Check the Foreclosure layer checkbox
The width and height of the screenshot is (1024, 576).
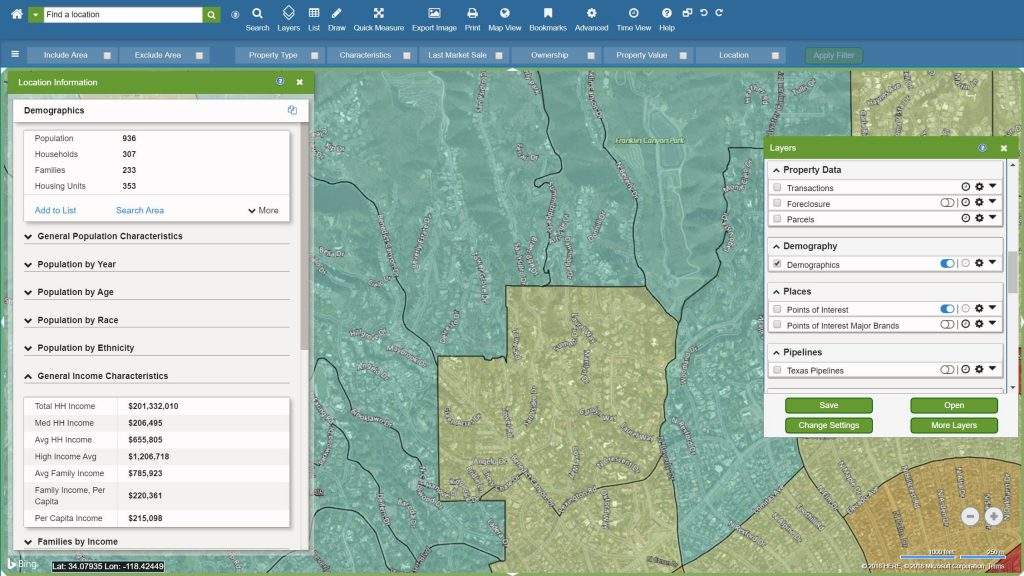[777, 203]
